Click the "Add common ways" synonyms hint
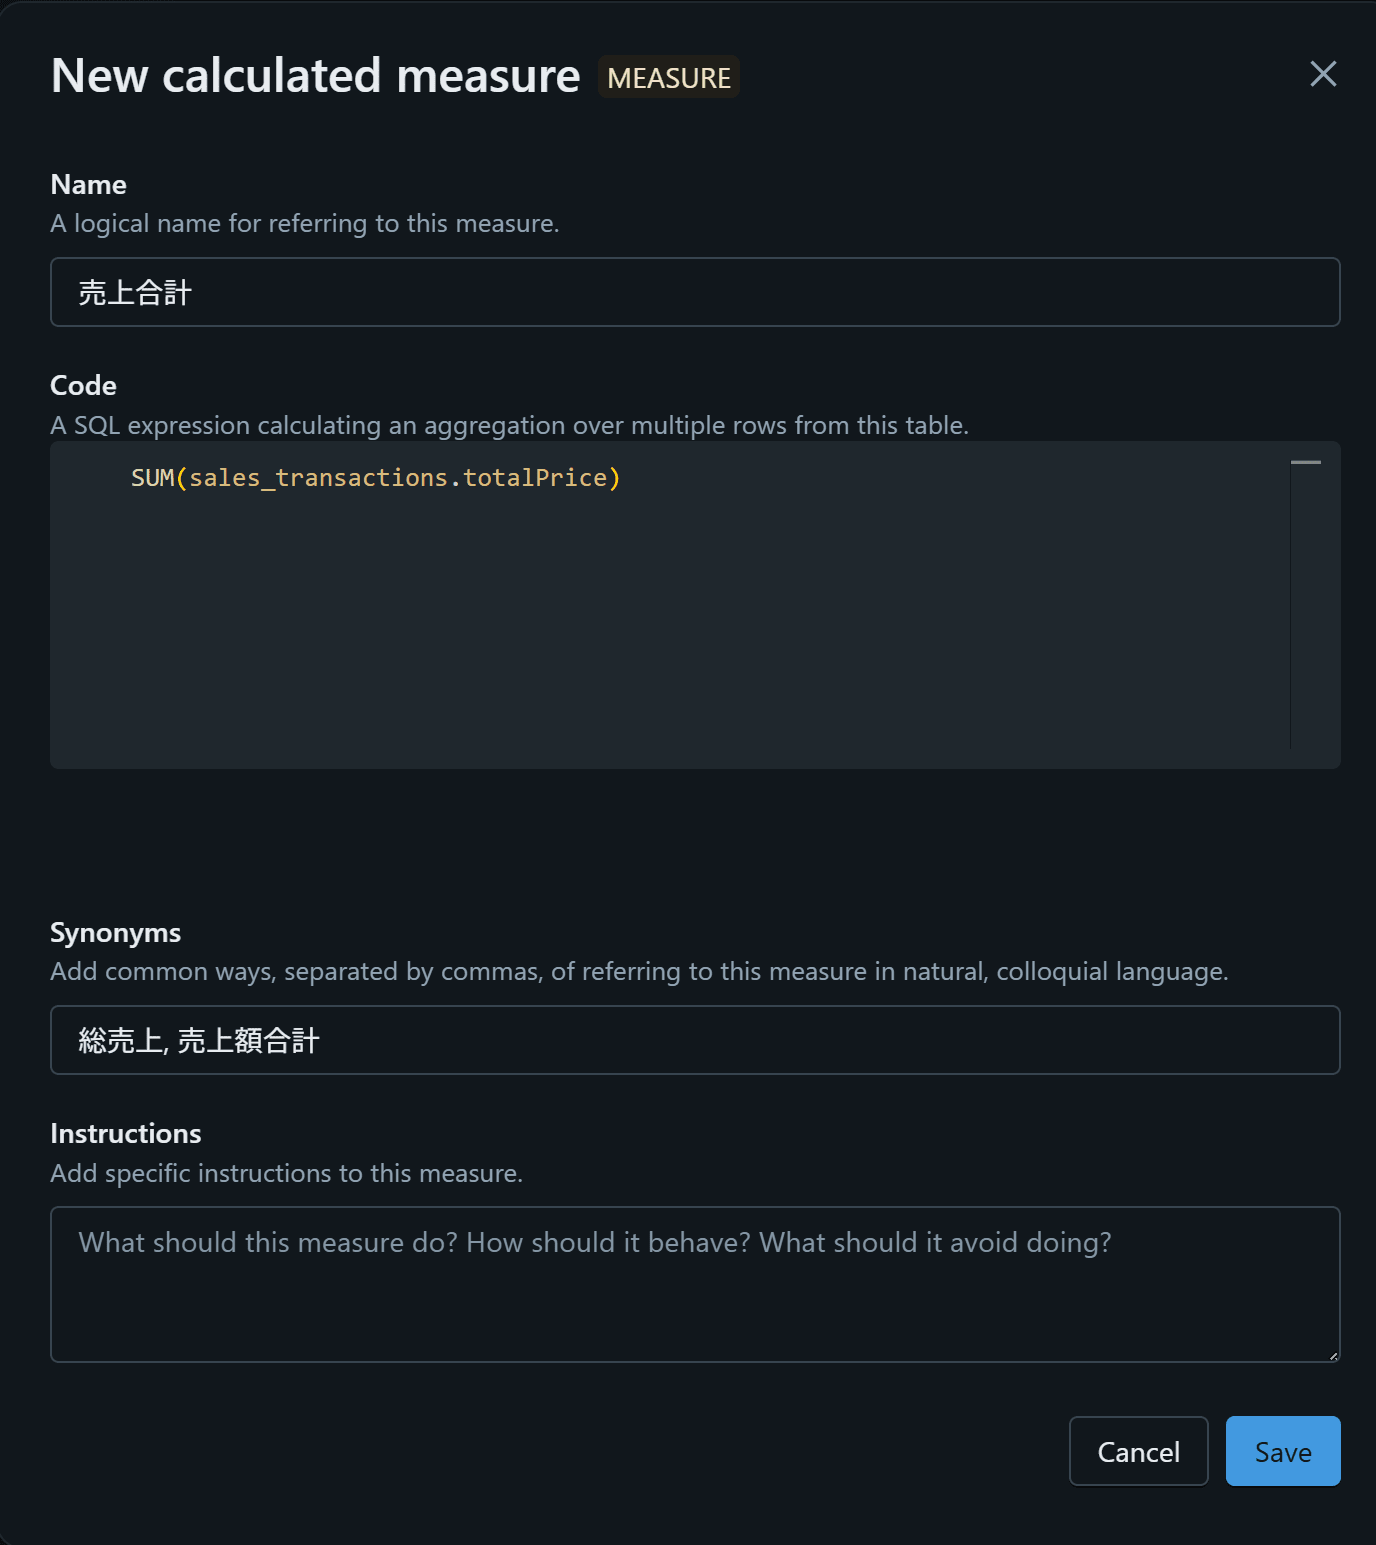The width and height of the screenshot is (1376, 1545). [638, 972]
